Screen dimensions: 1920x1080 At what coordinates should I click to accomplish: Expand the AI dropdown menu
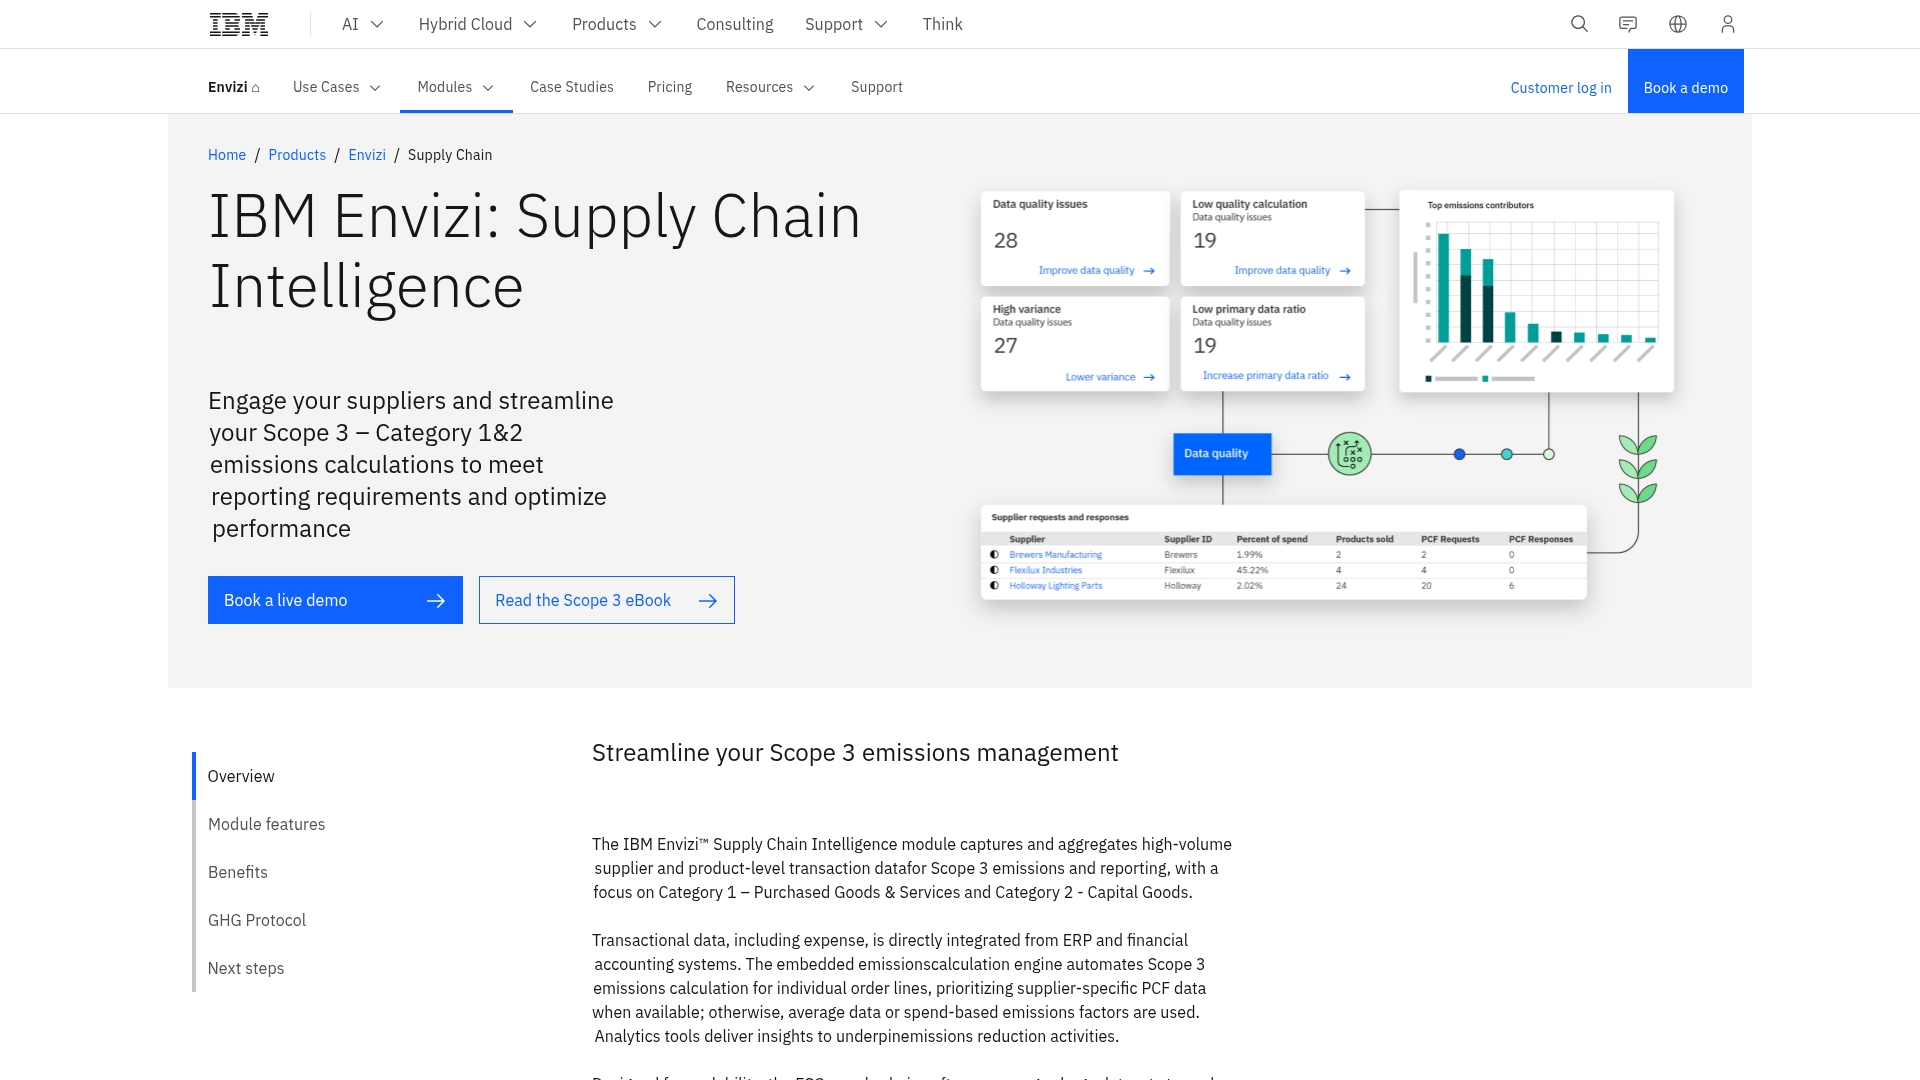point(362,24)
